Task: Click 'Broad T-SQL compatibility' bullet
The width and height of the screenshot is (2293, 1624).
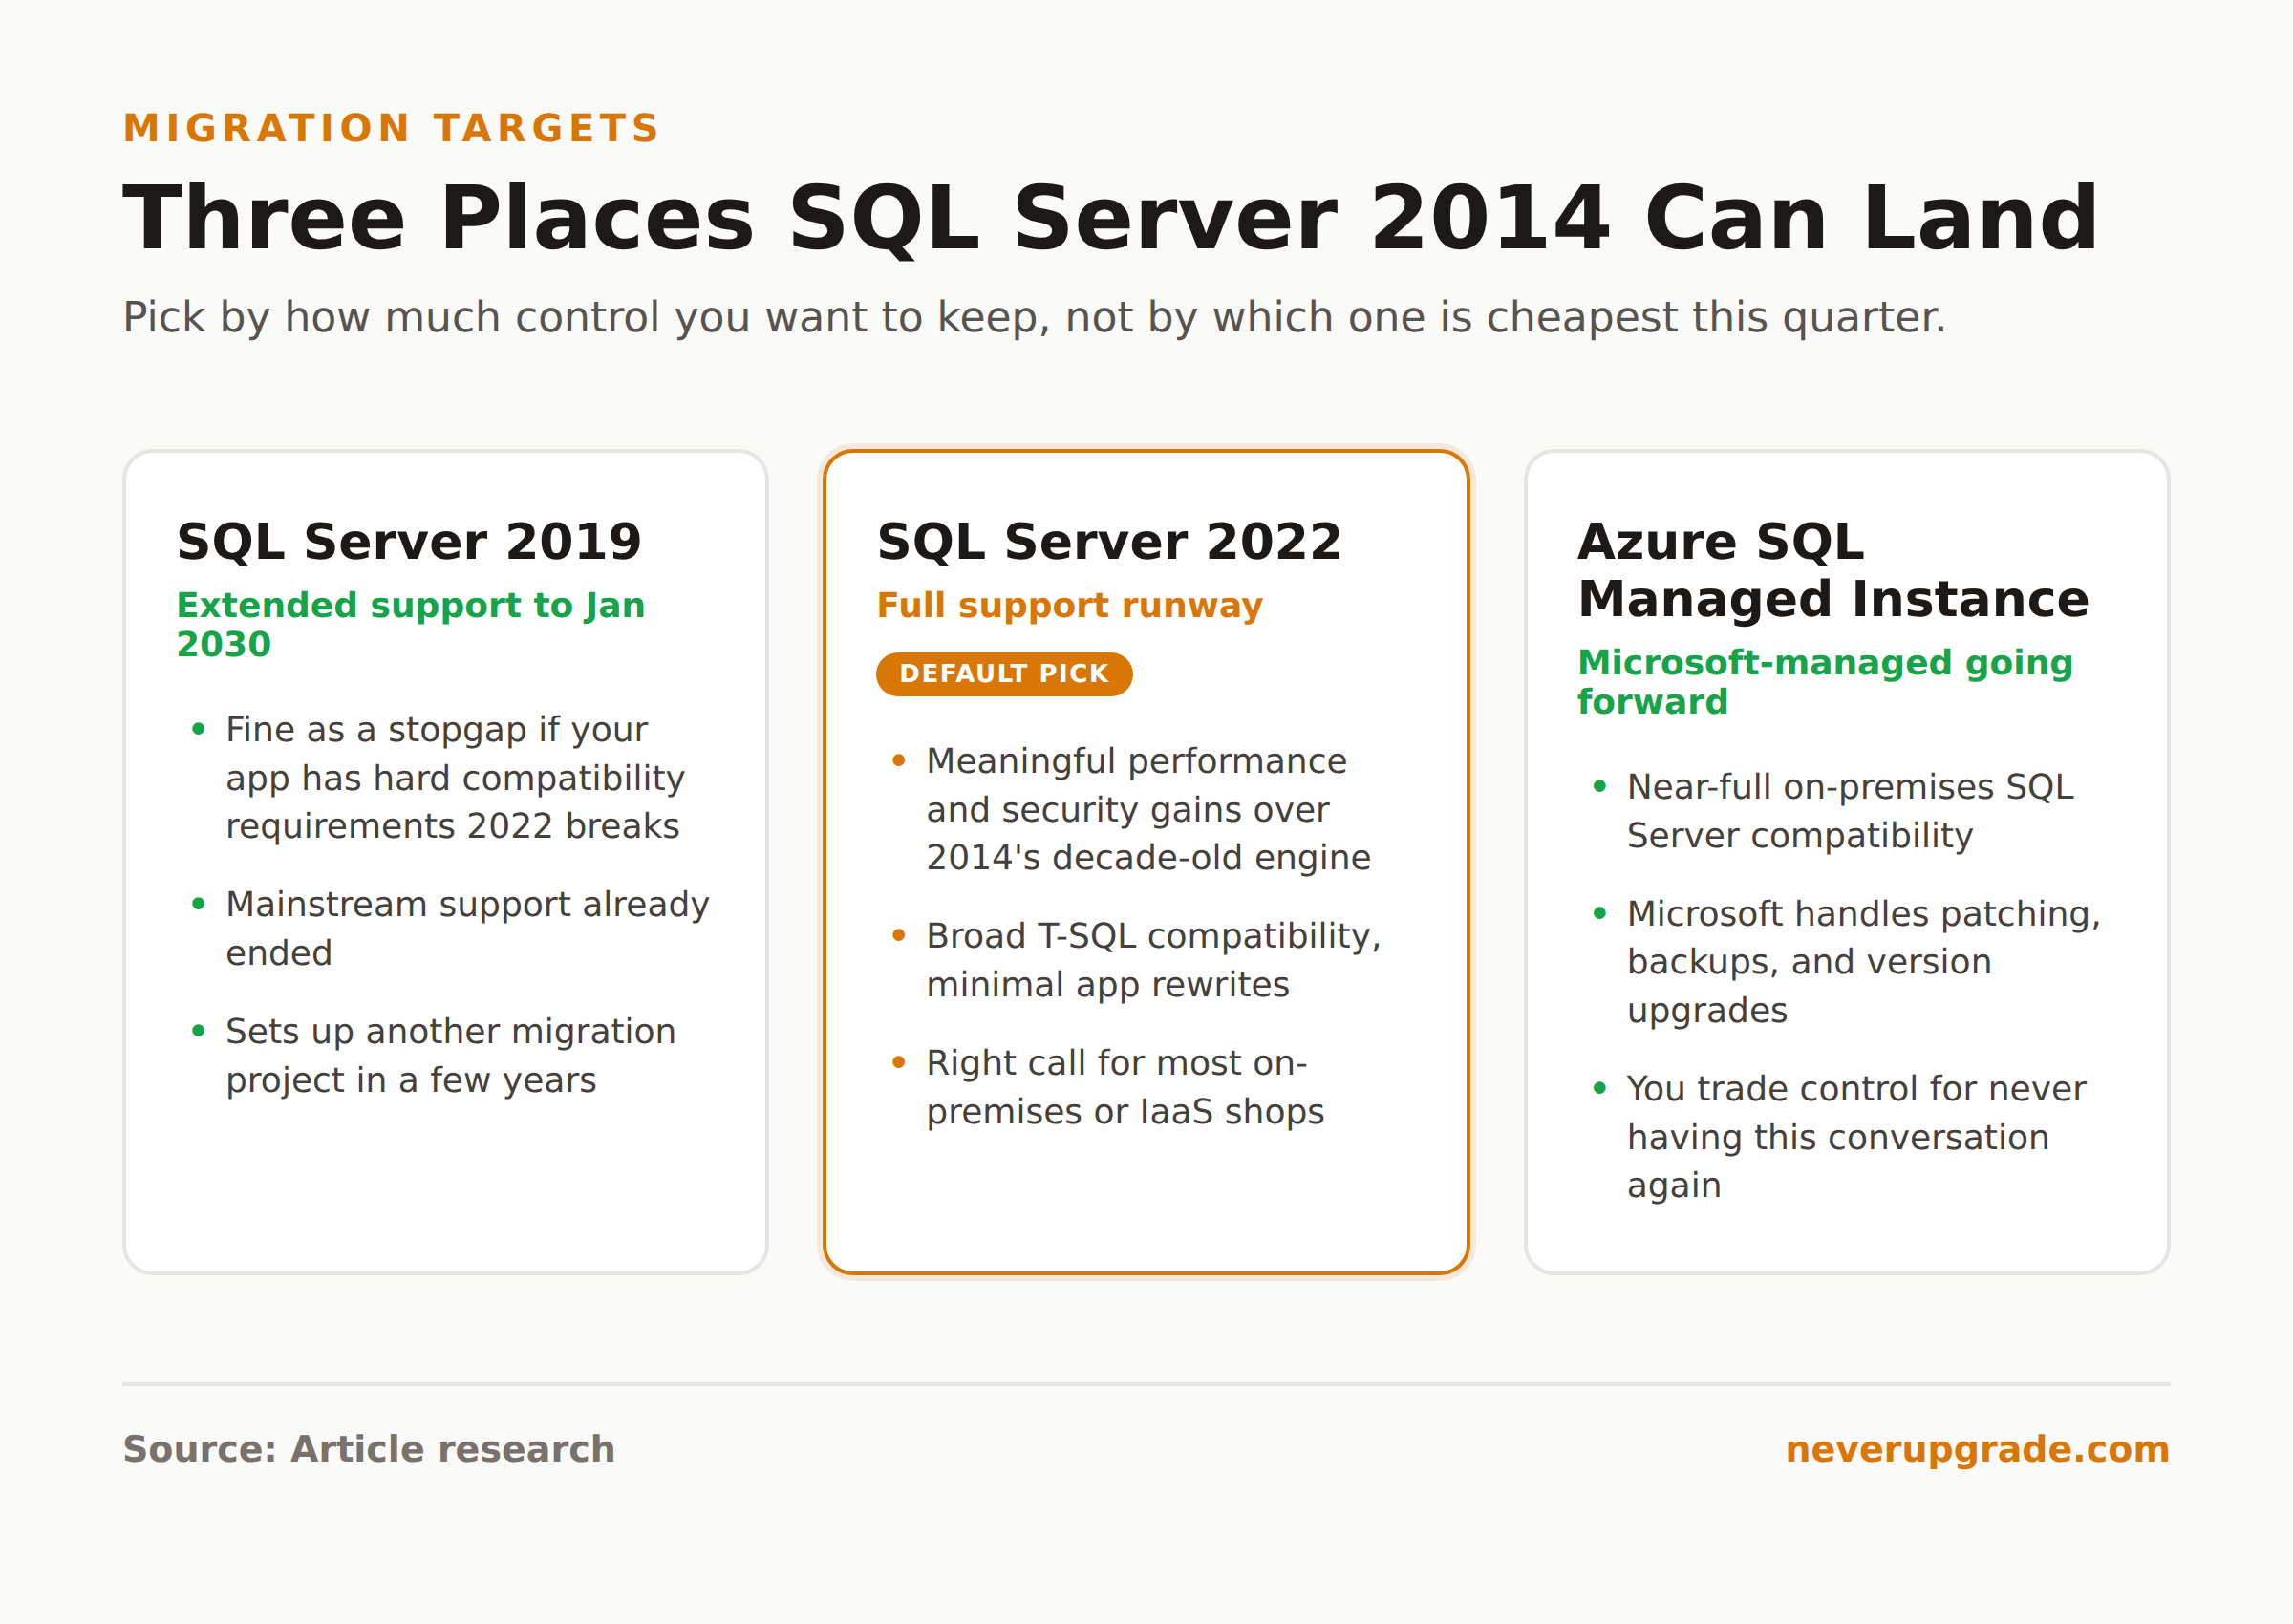Action: (1153, 960)
